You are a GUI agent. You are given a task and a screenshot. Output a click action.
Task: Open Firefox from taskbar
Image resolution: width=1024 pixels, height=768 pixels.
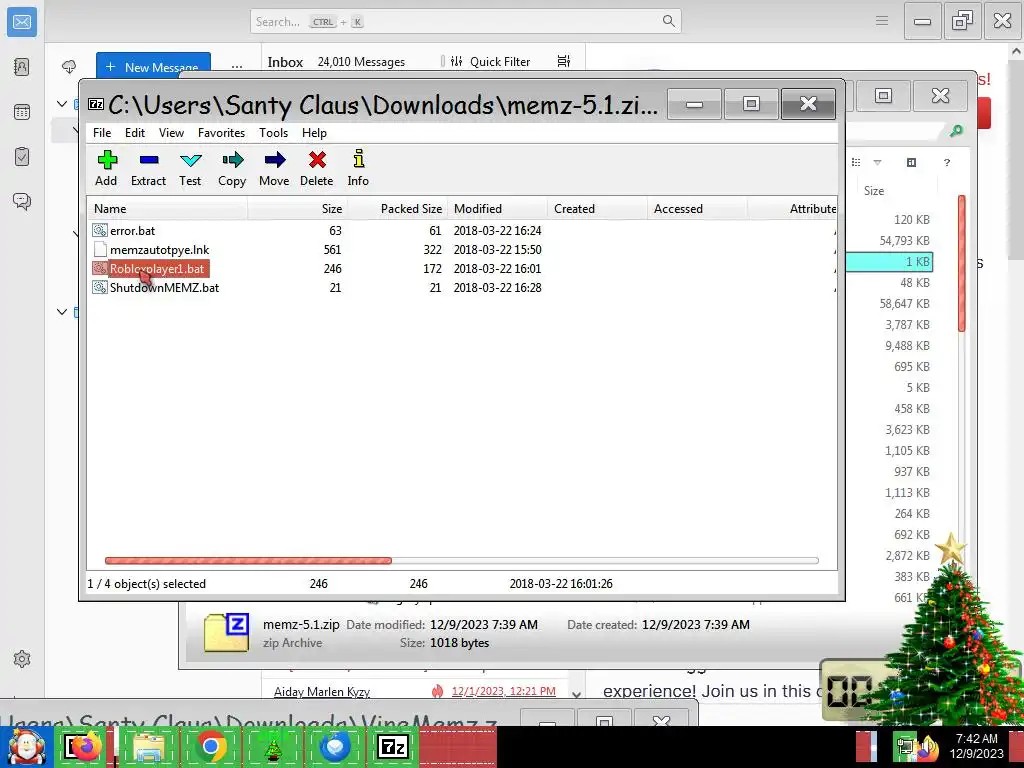pyautogui.click(x=84, y=746)
